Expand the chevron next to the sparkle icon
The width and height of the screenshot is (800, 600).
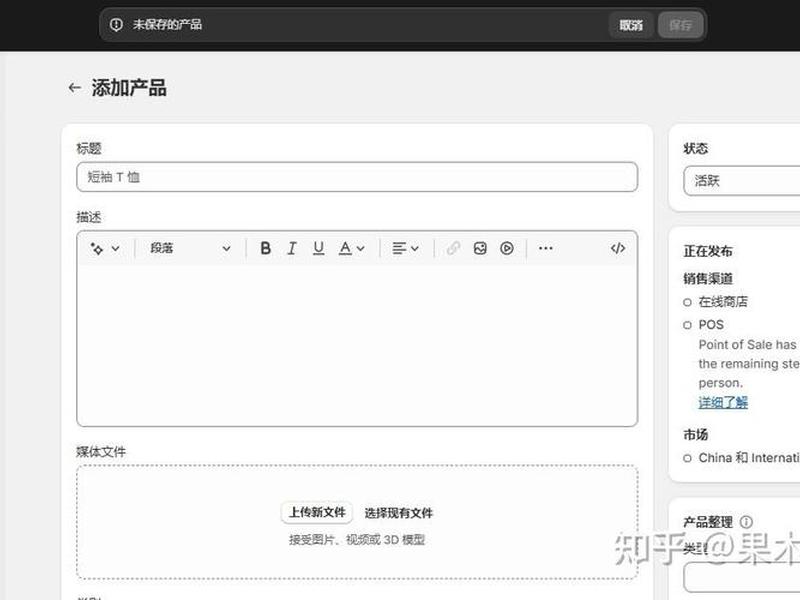[116, 248]
